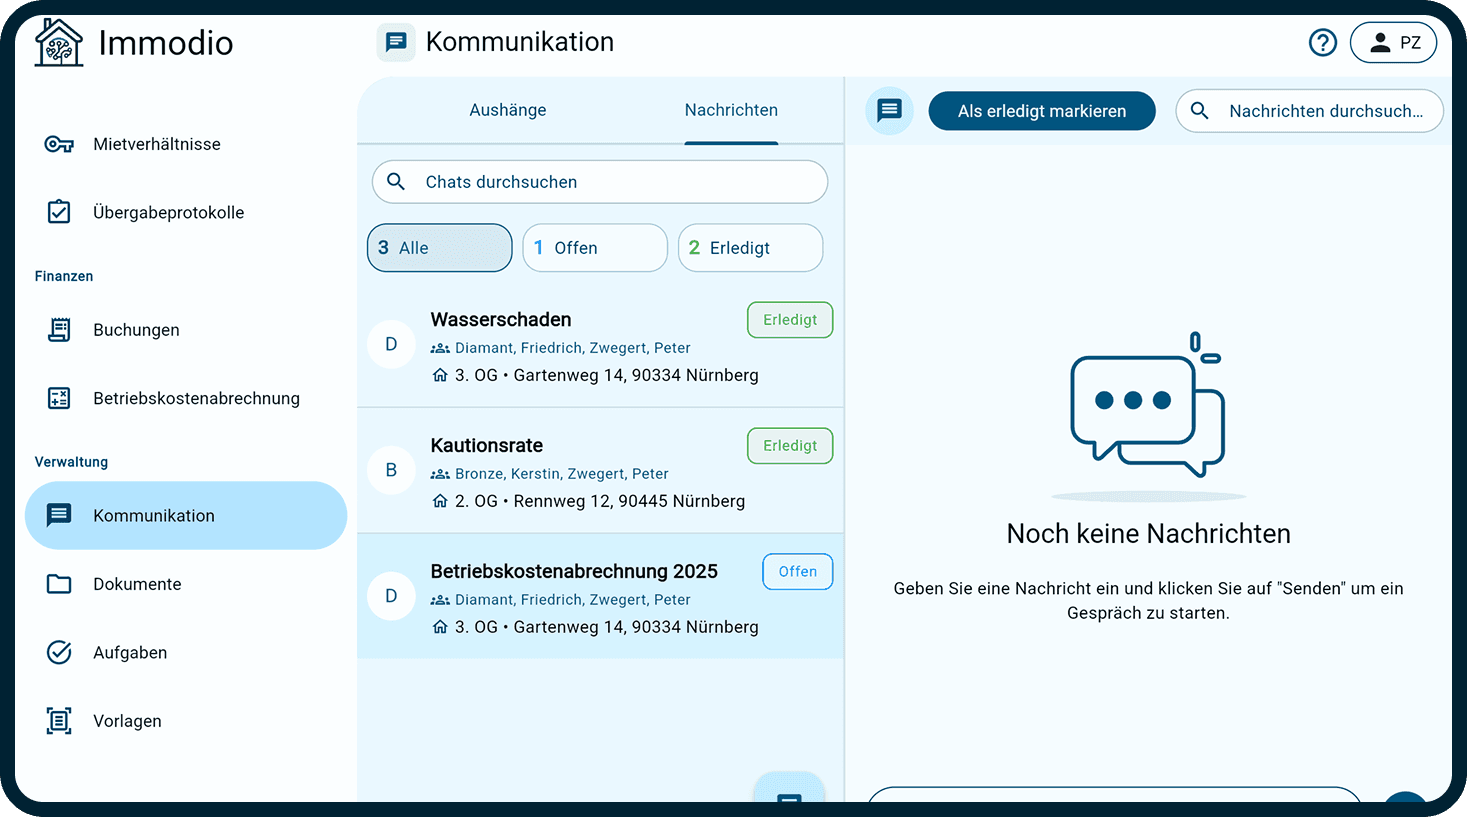
Task: Click the house icon in Kautionsrate address row
Action: point(440,501)
